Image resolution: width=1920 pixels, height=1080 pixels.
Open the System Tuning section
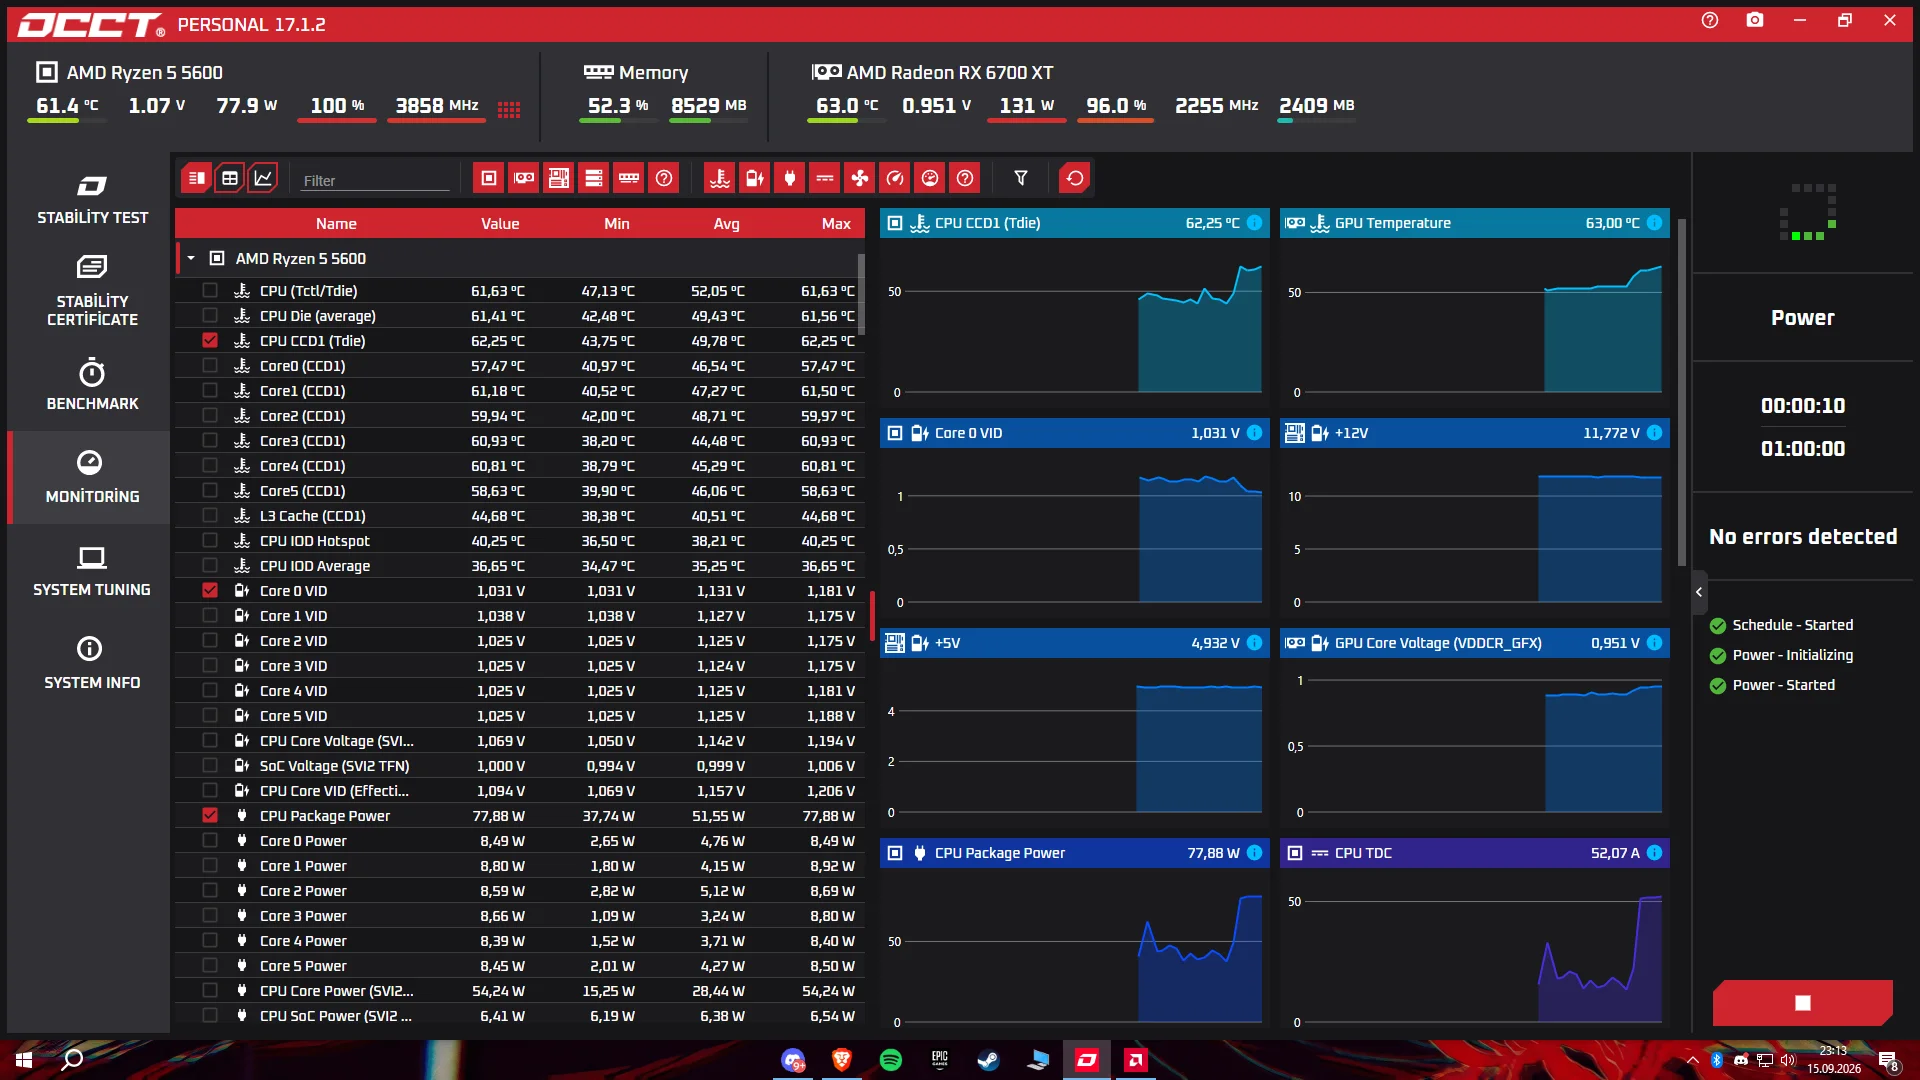[x=92, y=571]
